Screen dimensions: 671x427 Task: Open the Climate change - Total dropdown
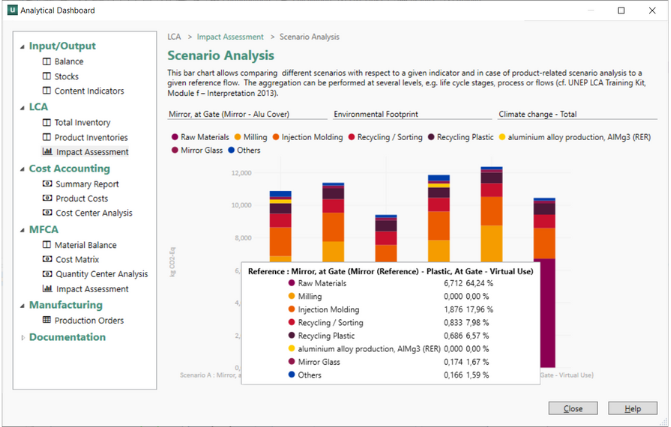(577, 114)
